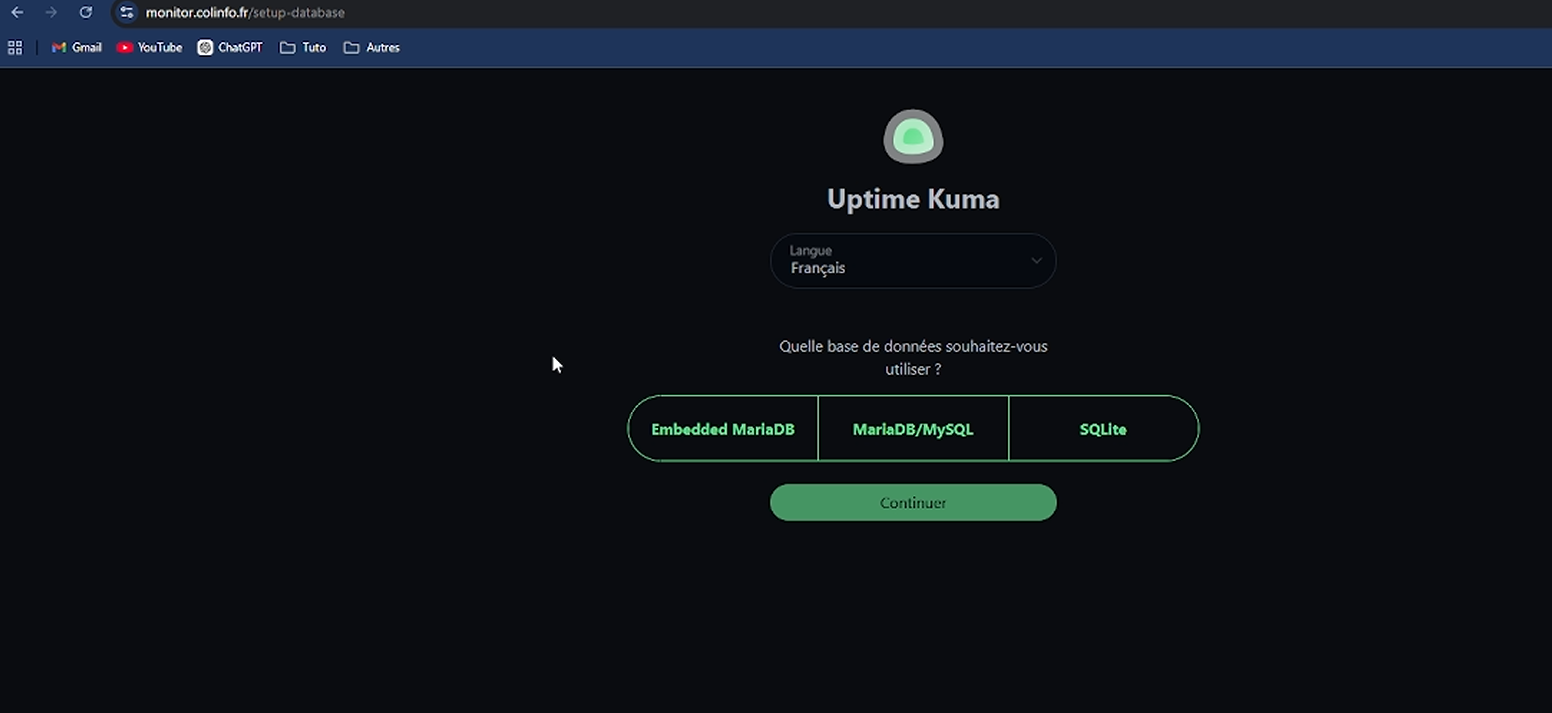Click the chevron arrow in language selector

tap(1036, 261)
